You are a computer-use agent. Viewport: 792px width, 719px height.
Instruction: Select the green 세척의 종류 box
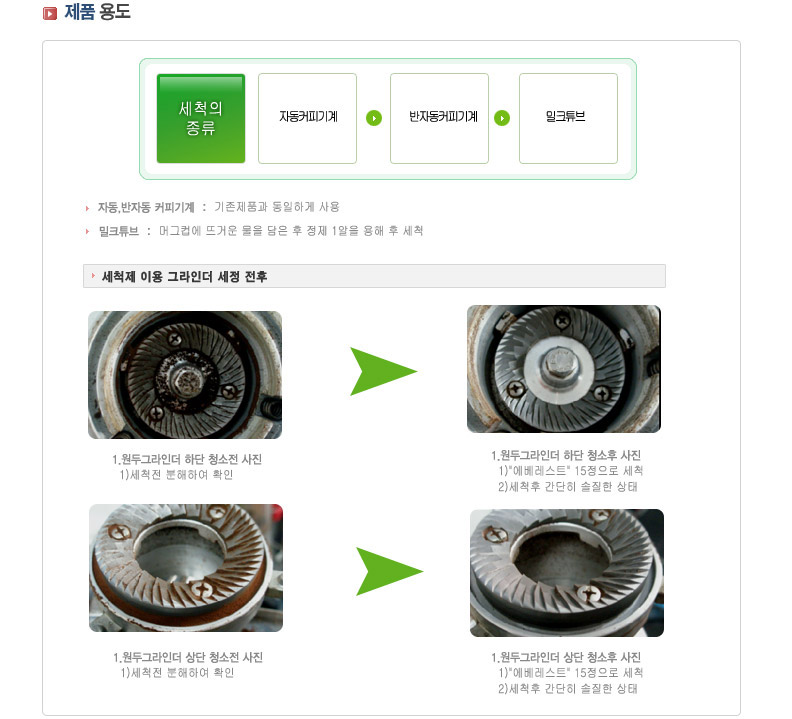tap(201, 118)
